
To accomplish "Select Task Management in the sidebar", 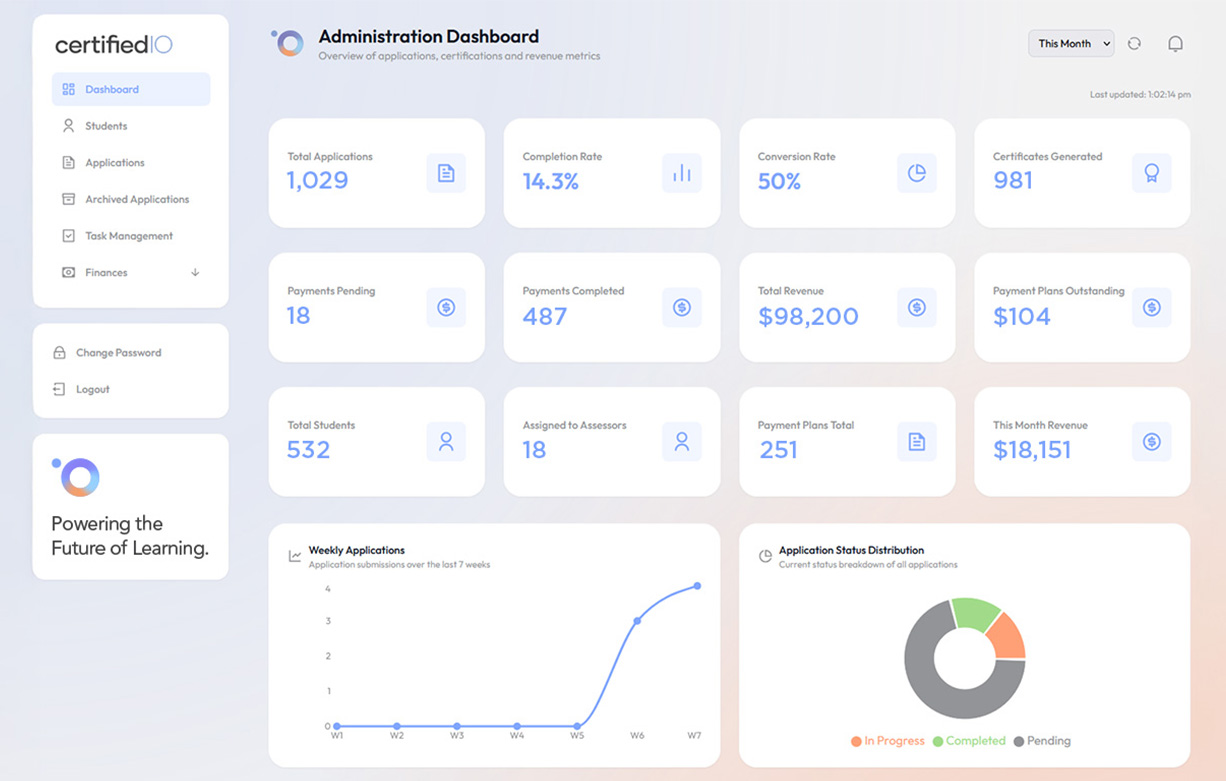I will pyautogui.click(x=128, y=236).
